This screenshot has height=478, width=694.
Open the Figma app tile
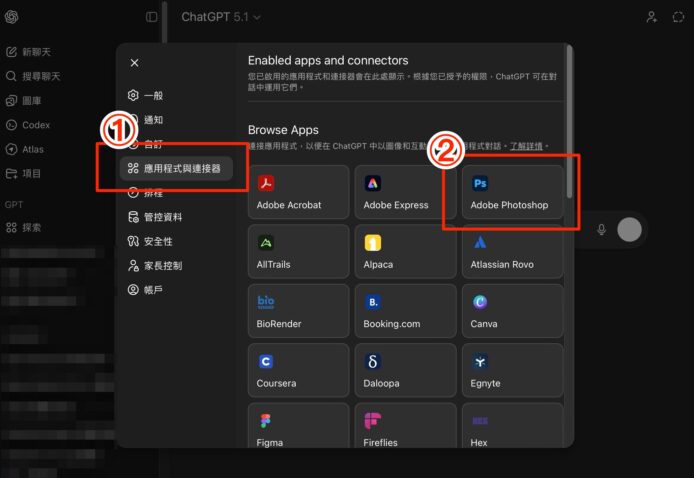click(x=298, y=428)
